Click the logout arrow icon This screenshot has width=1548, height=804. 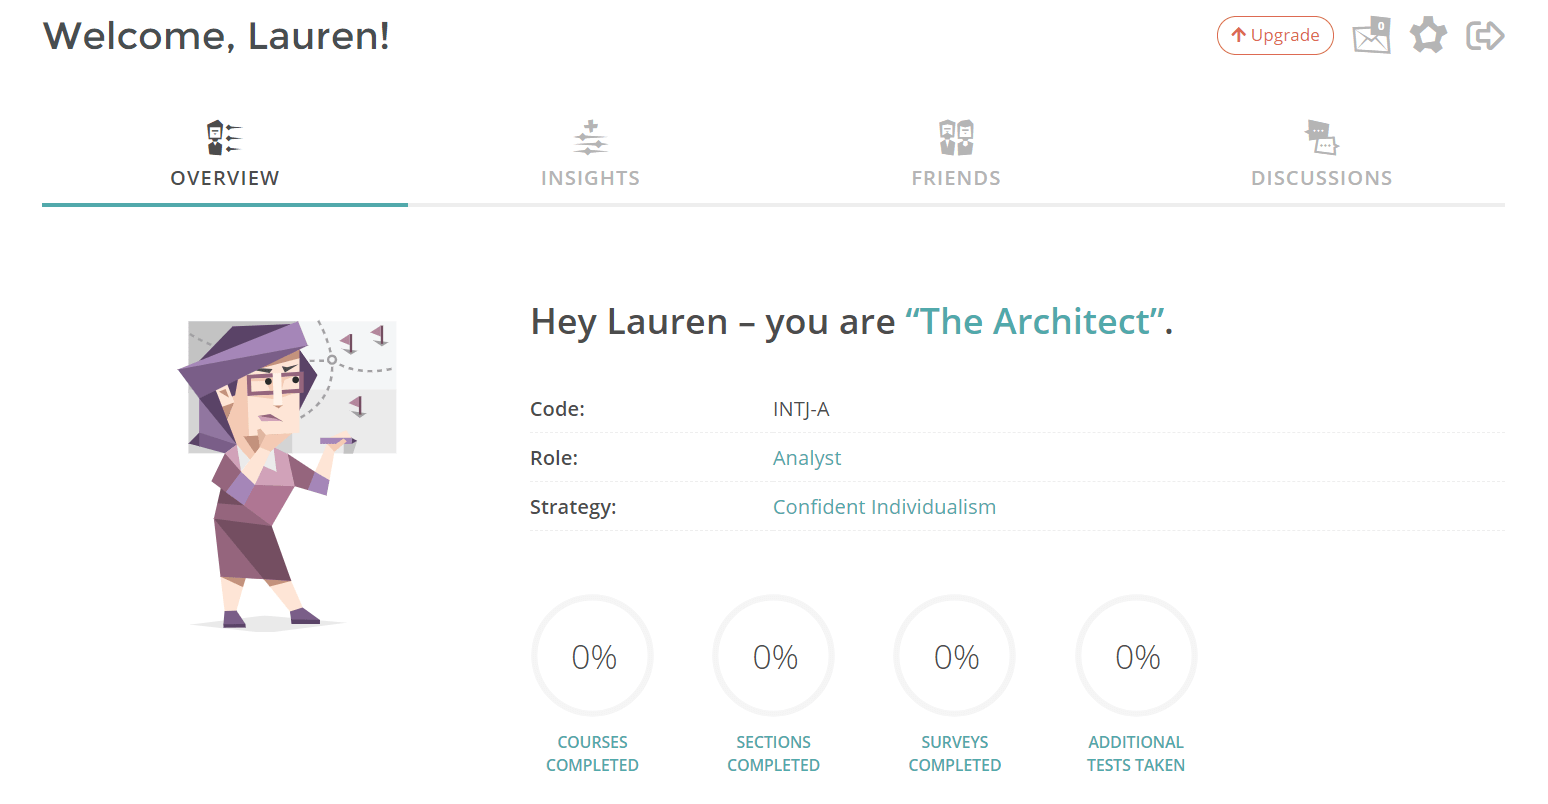point(1485,36)
